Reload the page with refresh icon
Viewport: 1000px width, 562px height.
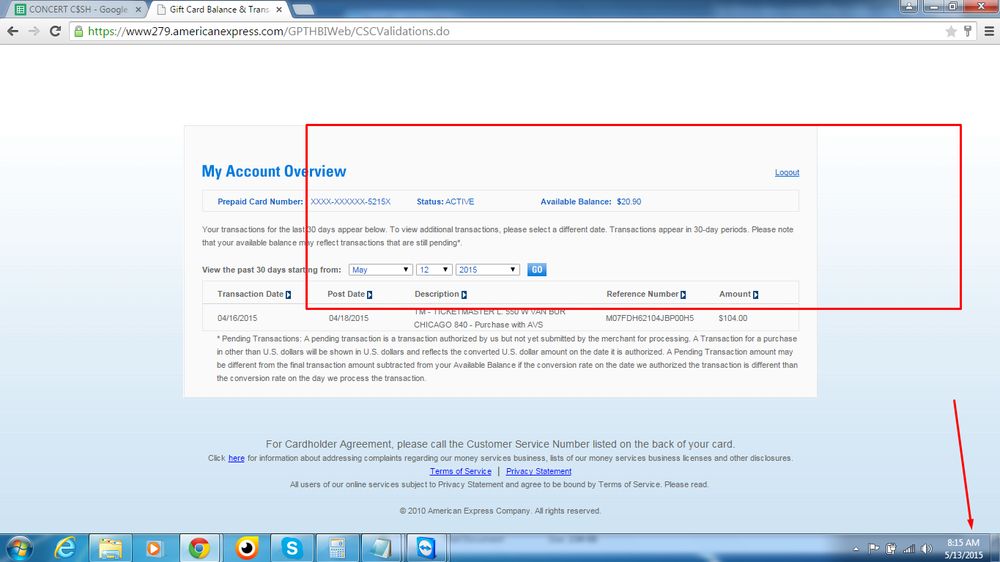(55, 31)
